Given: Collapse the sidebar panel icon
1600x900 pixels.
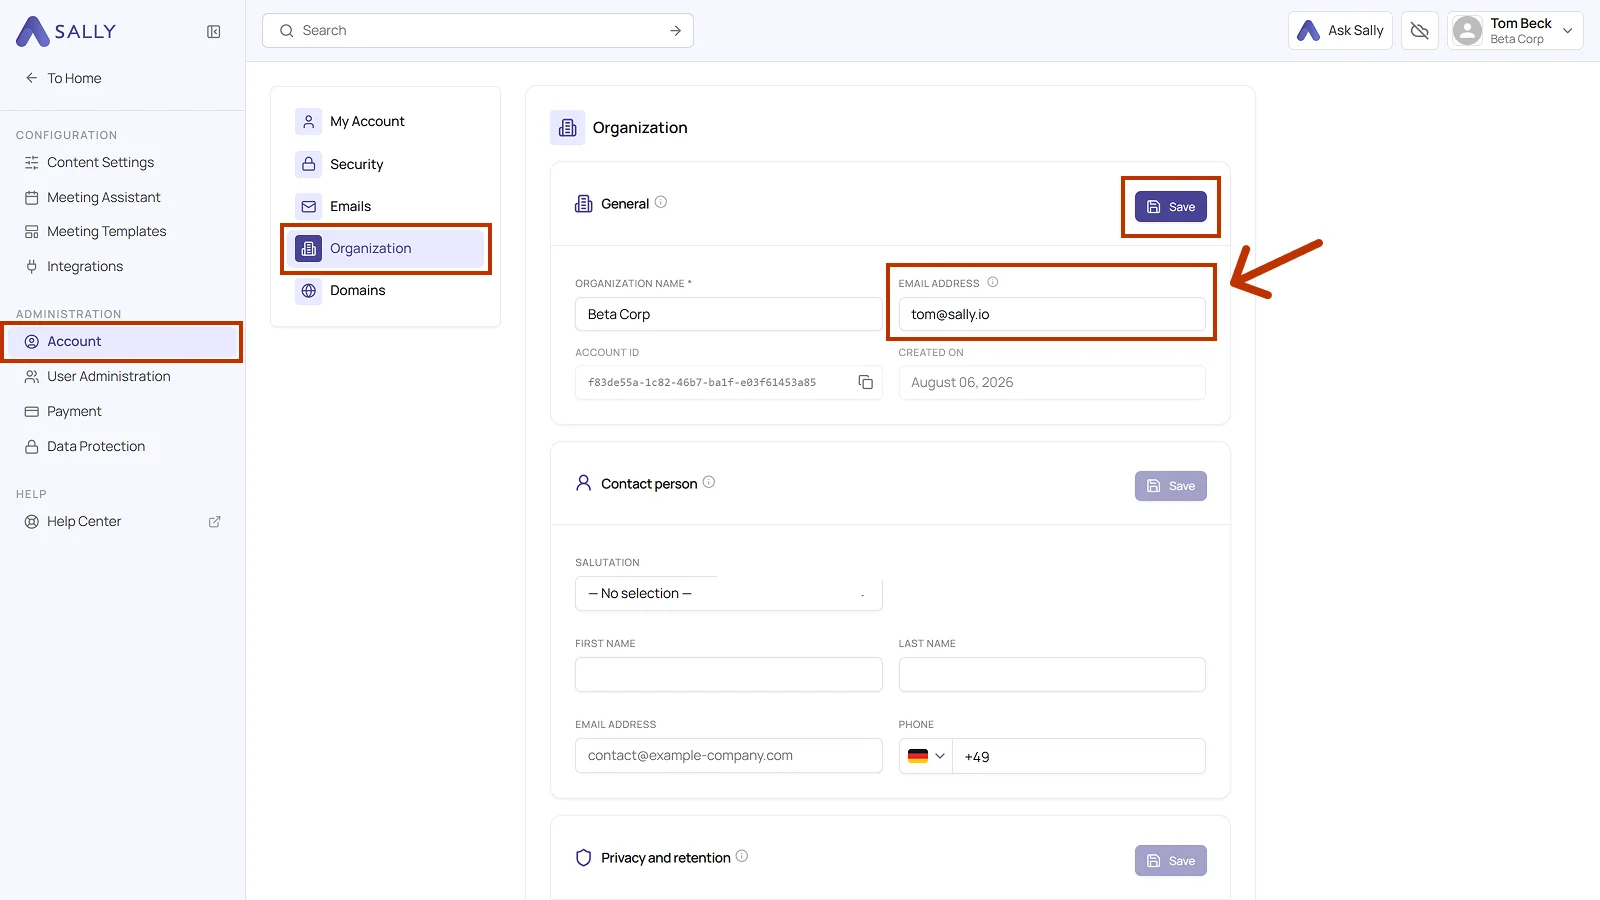Looking at the screenshot, I should coord(214,32).
